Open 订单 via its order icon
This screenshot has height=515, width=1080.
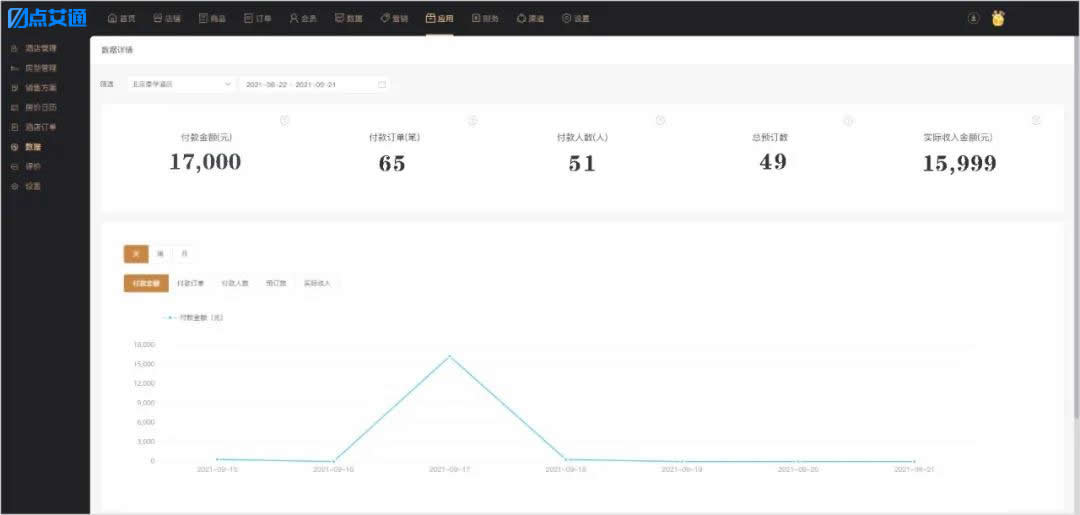pyautogui.click(x=248, y=19)
